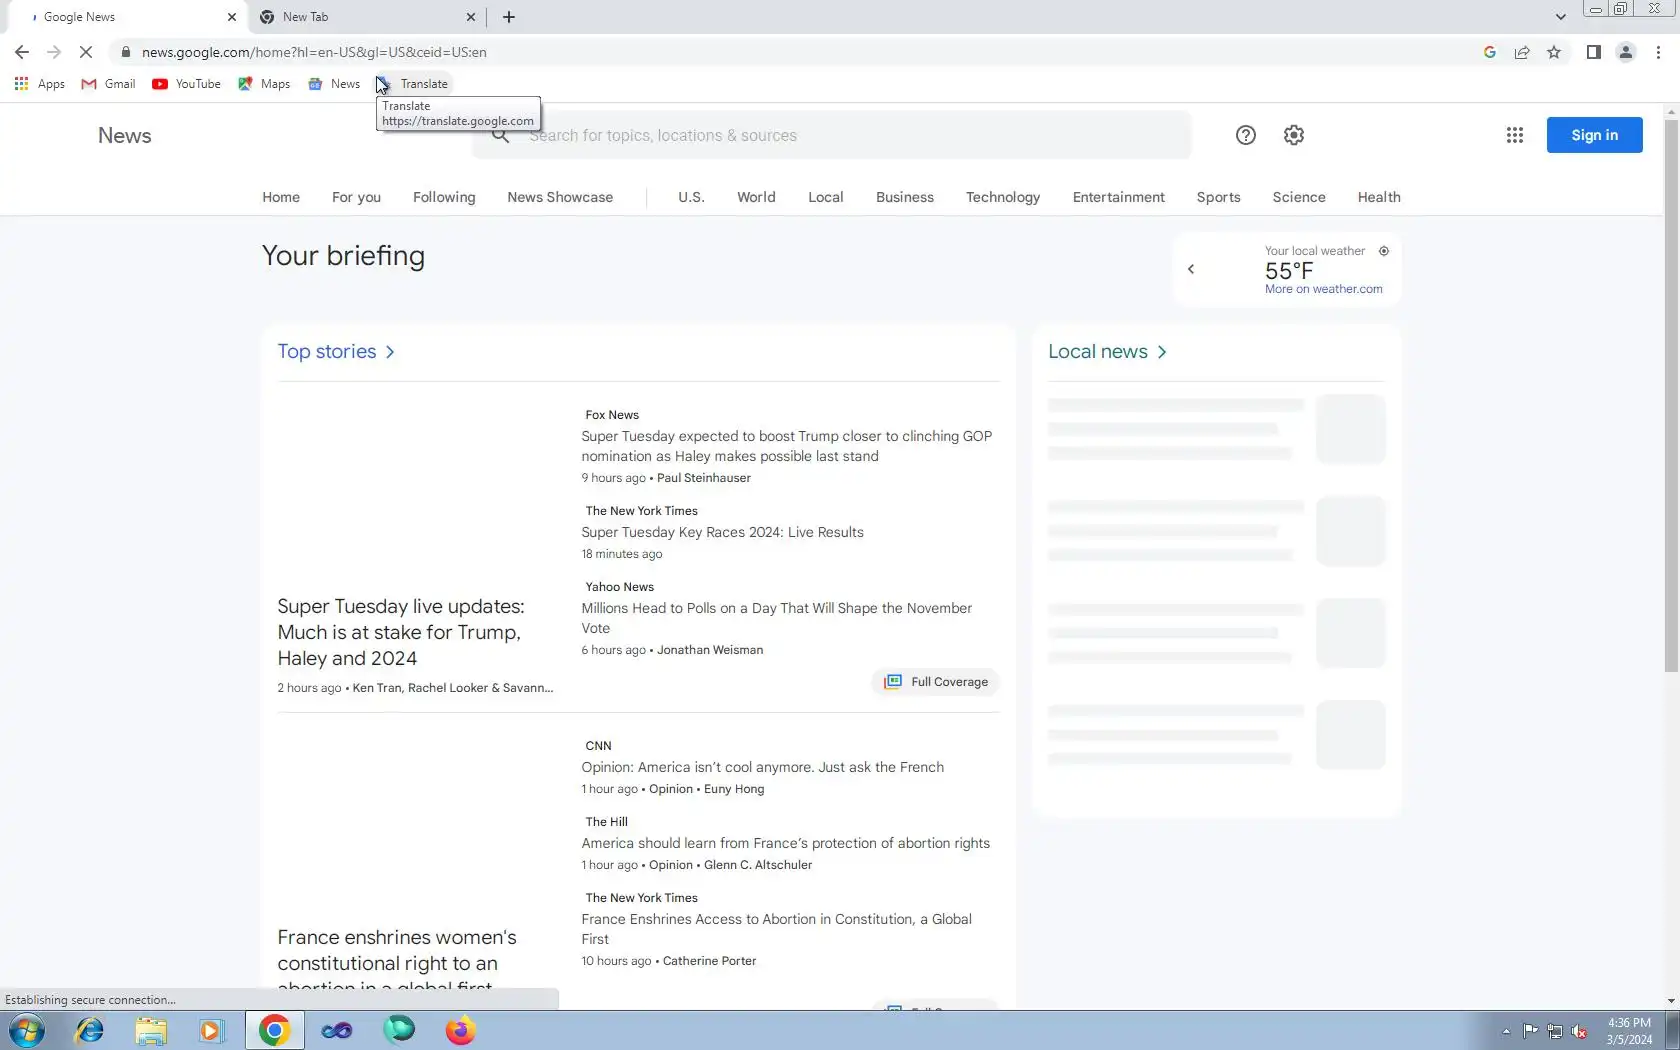Open the For you section
The image size is (1680, 1050).
[356, 197]
